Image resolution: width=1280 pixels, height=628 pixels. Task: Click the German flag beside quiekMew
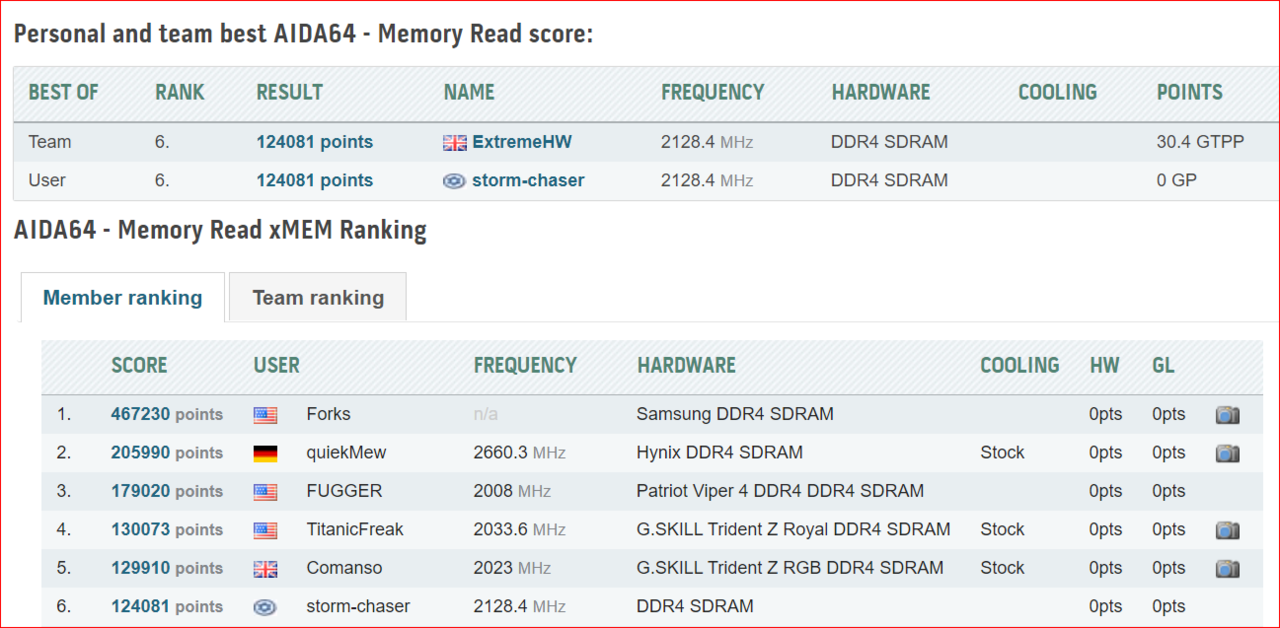[x=265, y=453]
